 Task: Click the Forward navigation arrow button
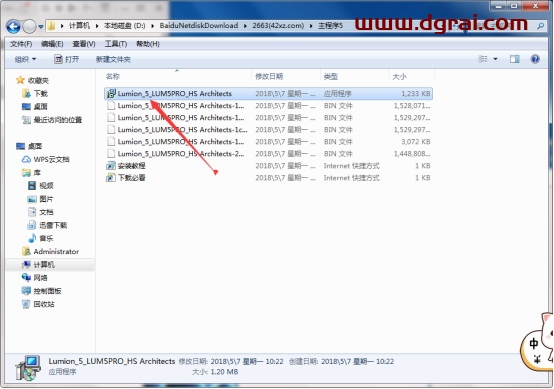pos(29,26)
